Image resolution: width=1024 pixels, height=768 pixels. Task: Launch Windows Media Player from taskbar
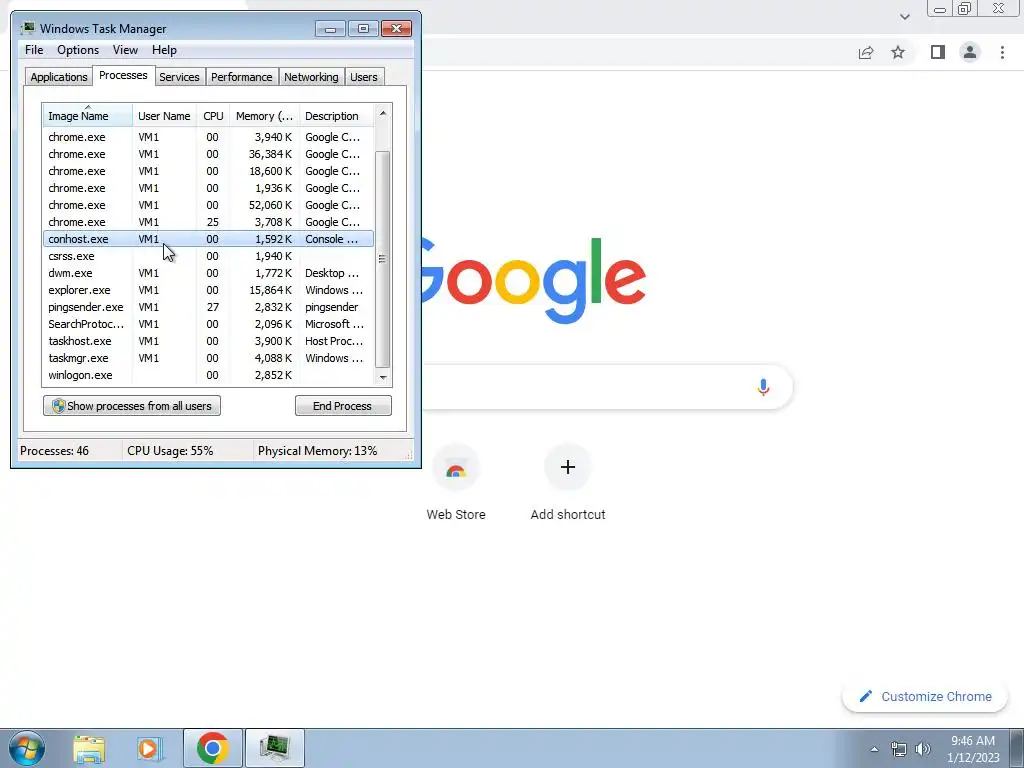(x=150, y=748)
